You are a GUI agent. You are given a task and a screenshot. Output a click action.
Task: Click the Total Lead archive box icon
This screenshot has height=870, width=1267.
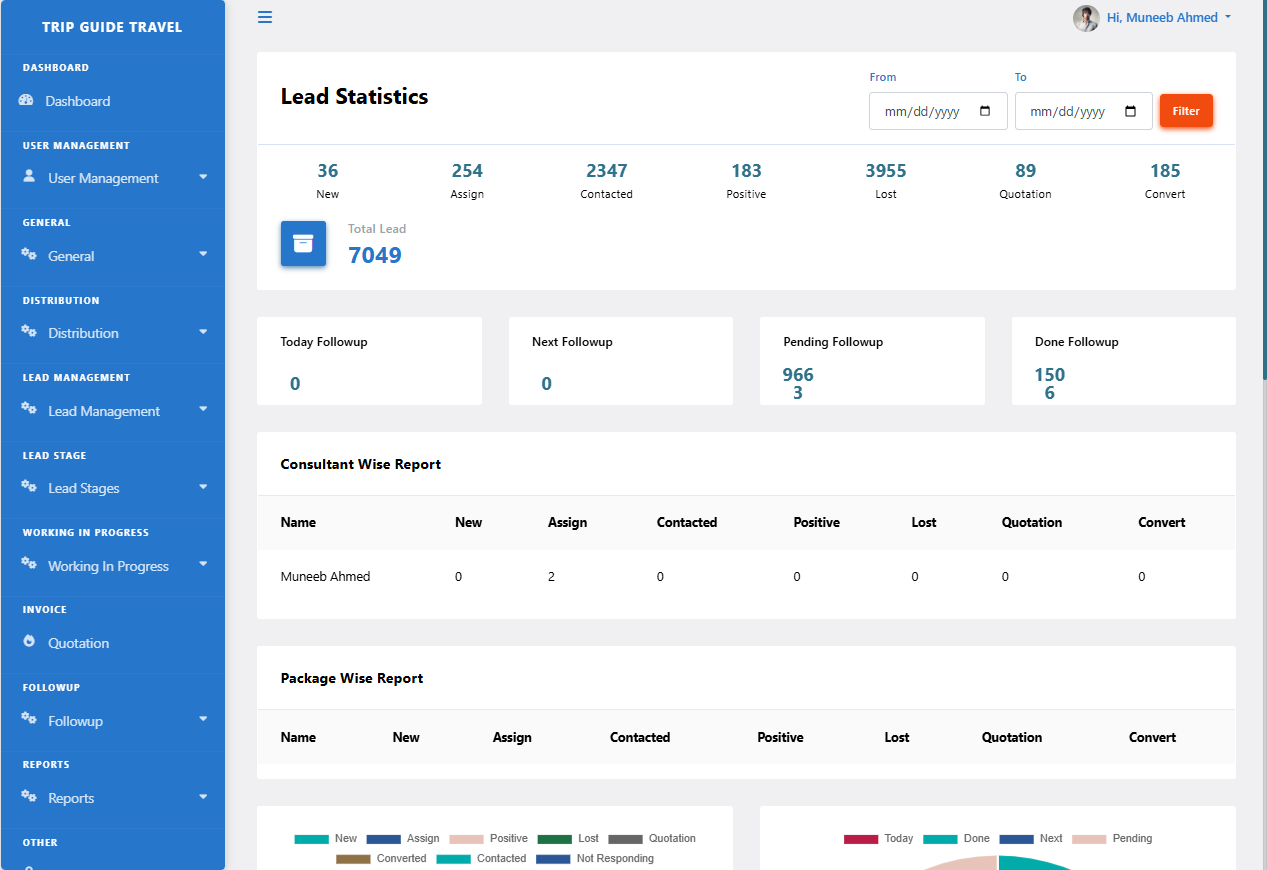click(x=303, y=243)
